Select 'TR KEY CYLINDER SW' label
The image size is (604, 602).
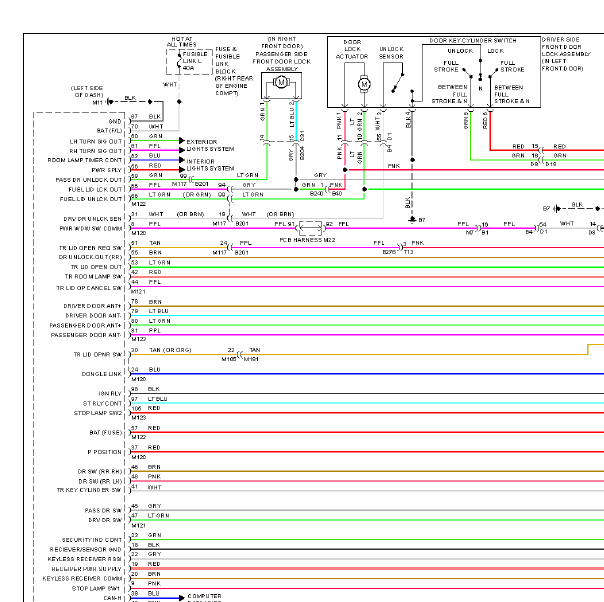pos(89,490)
